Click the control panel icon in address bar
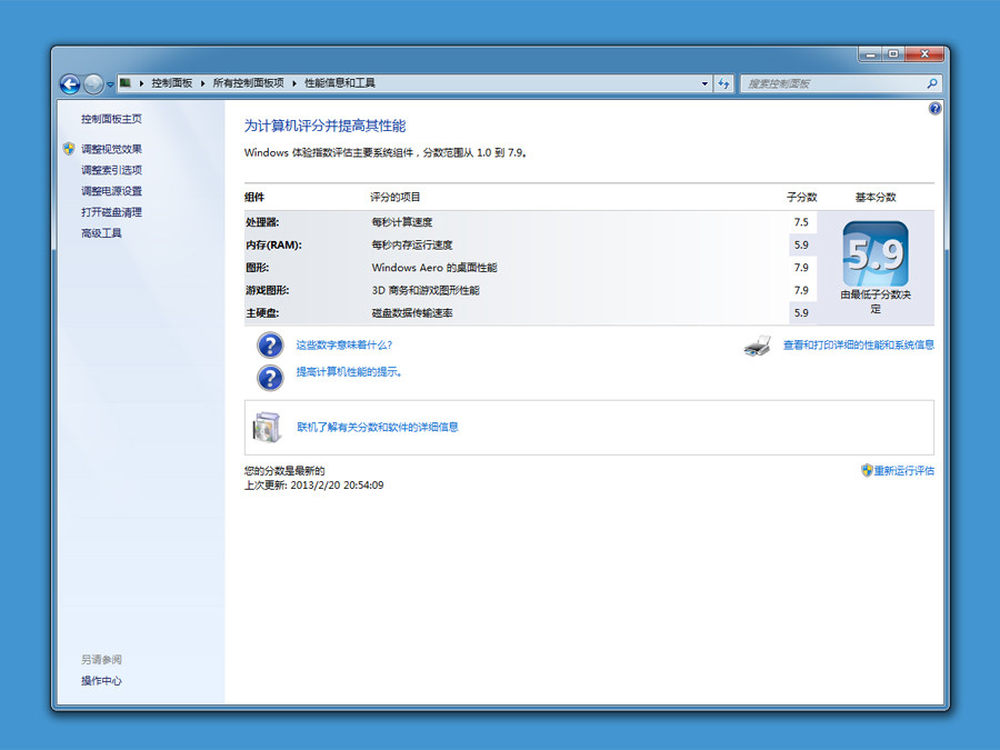The width and height of the screenshot is (1000, 750). [126, 83]
